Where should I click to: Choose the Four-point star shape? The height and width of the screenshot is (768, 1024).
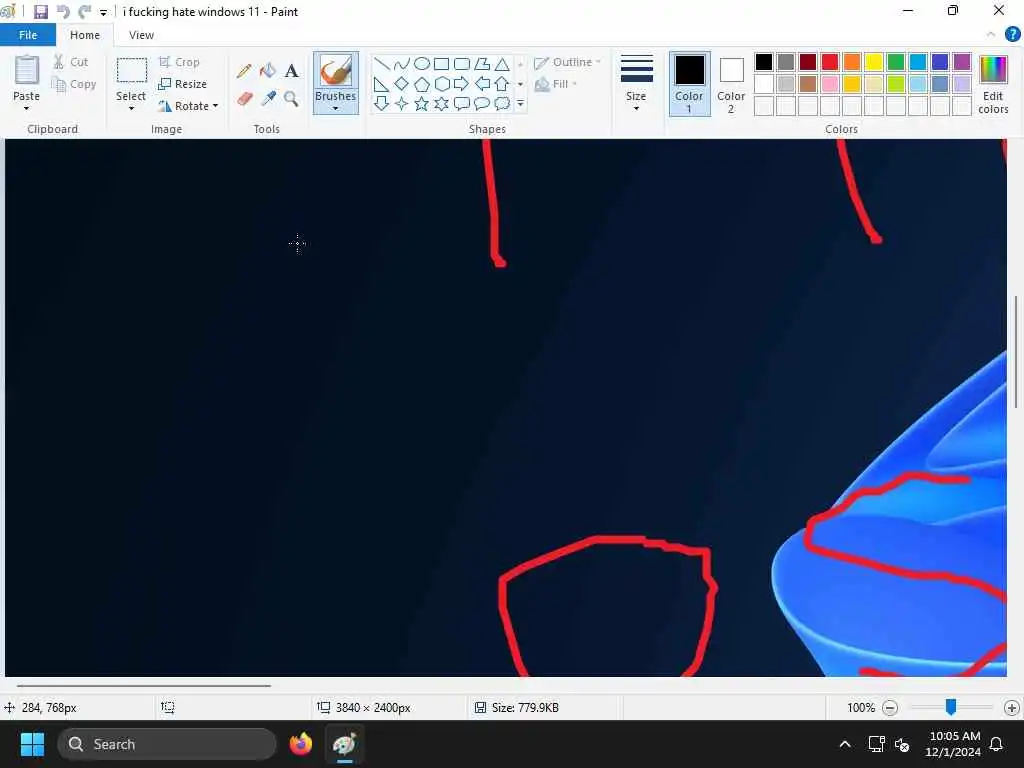pos(402,103)
